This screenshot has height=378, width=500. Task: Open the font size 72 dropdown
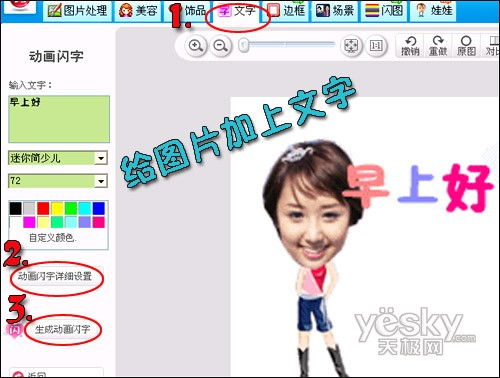(58, 181)
